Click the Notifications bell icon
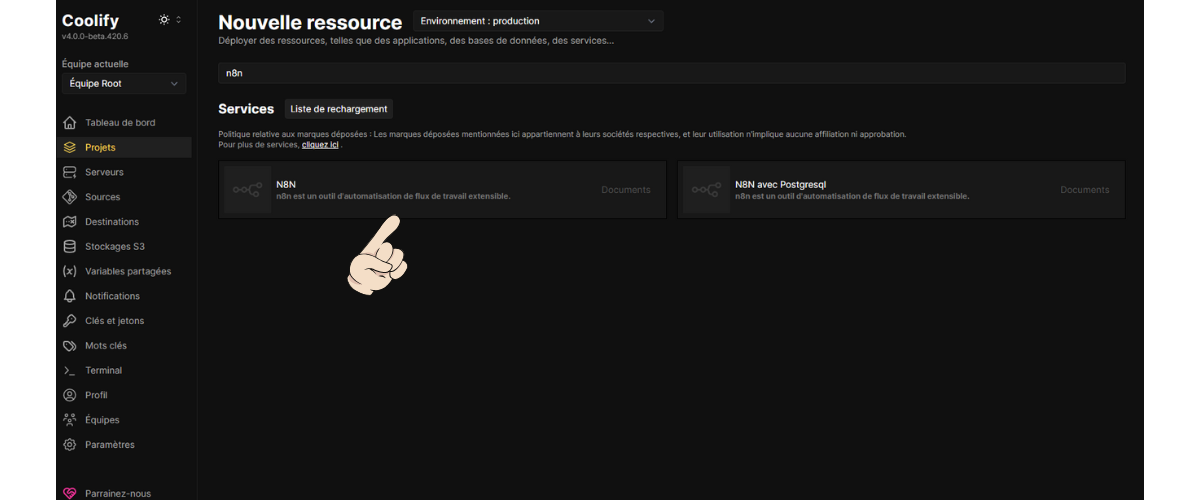Screen dimensions: 1200x500 pos(69,296)
